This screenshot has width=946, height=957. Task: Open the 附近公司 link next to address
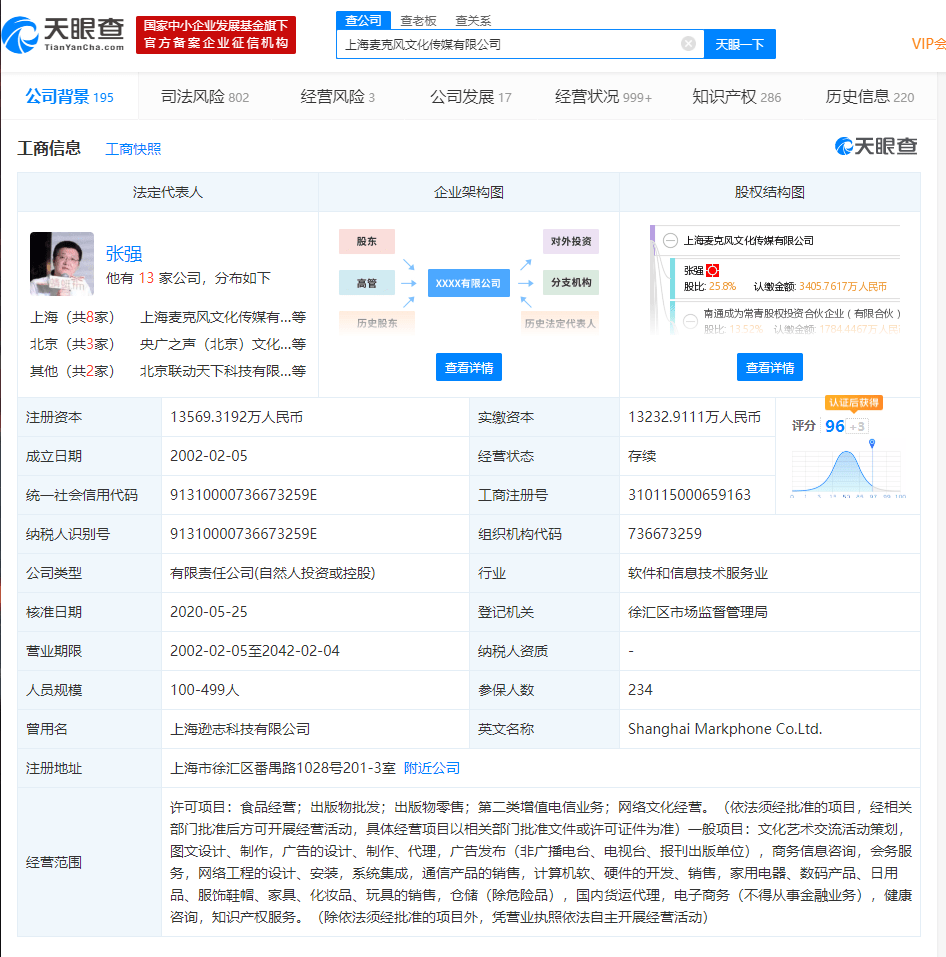[x=432, y=768]
